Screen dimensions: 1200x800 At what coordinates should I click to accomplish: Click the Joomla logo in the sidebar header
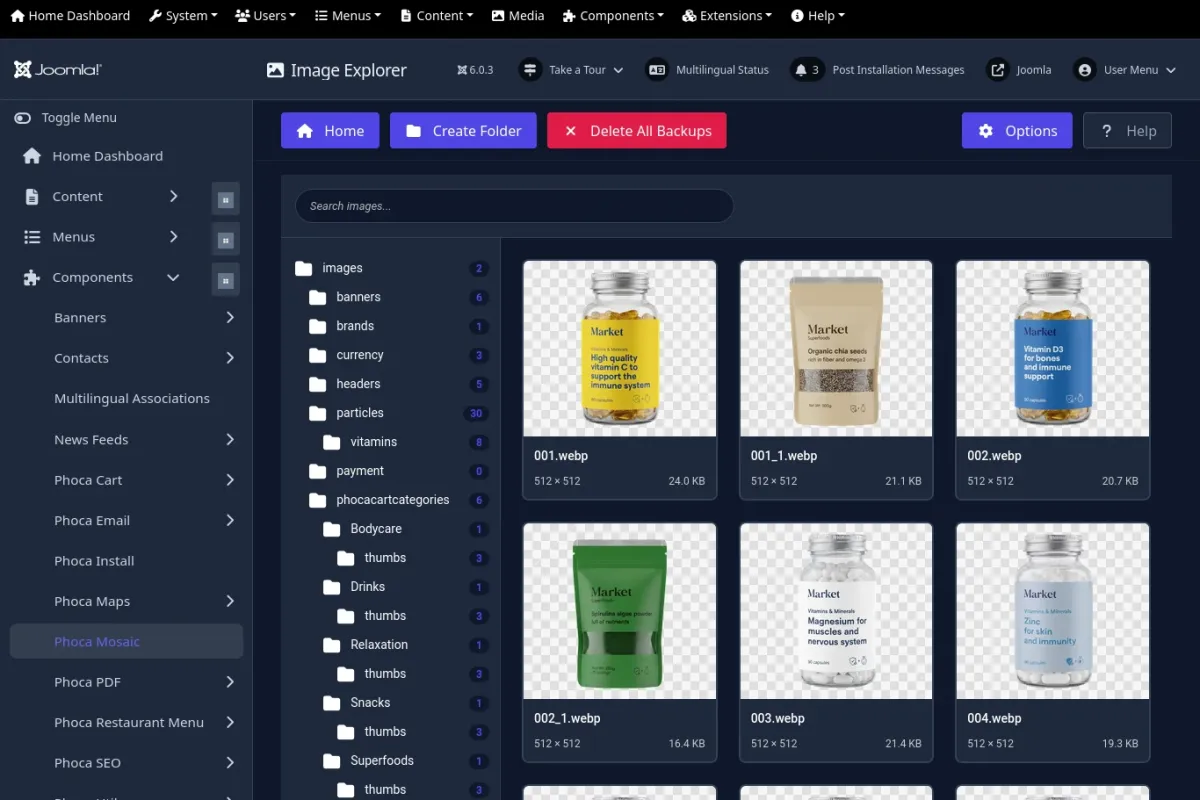pyautogui.click(x=58, y=70)
